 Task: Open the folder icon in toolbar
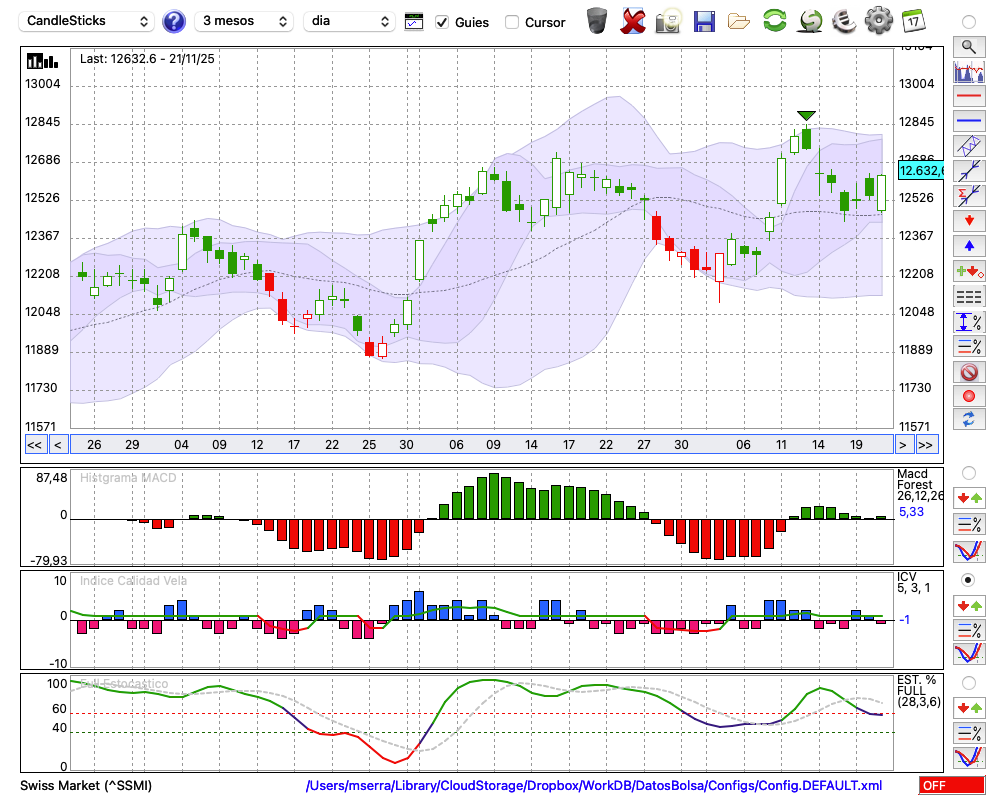(739, 20)
